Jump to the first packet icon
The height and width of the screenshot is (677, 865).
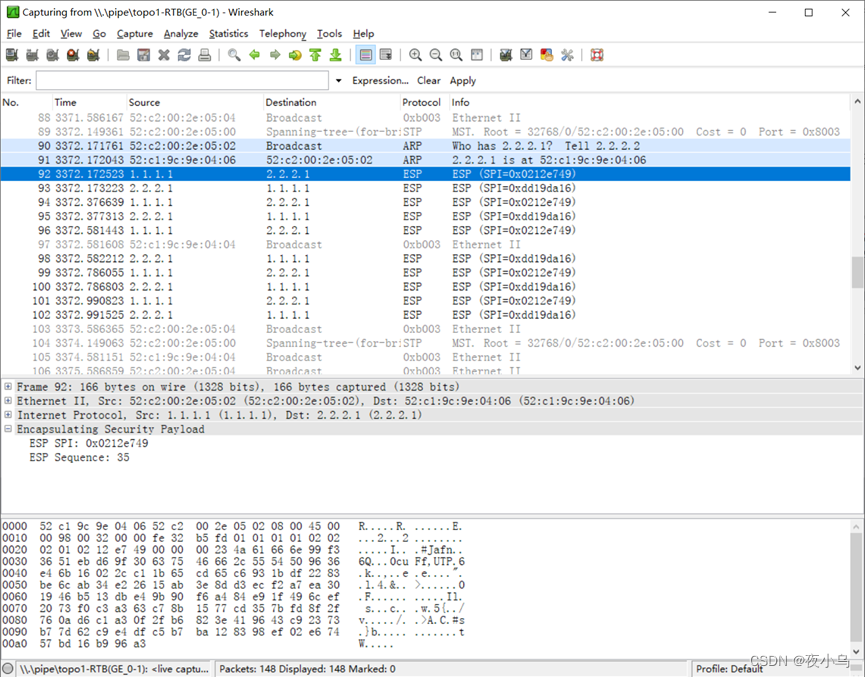[x=315, y=55]
